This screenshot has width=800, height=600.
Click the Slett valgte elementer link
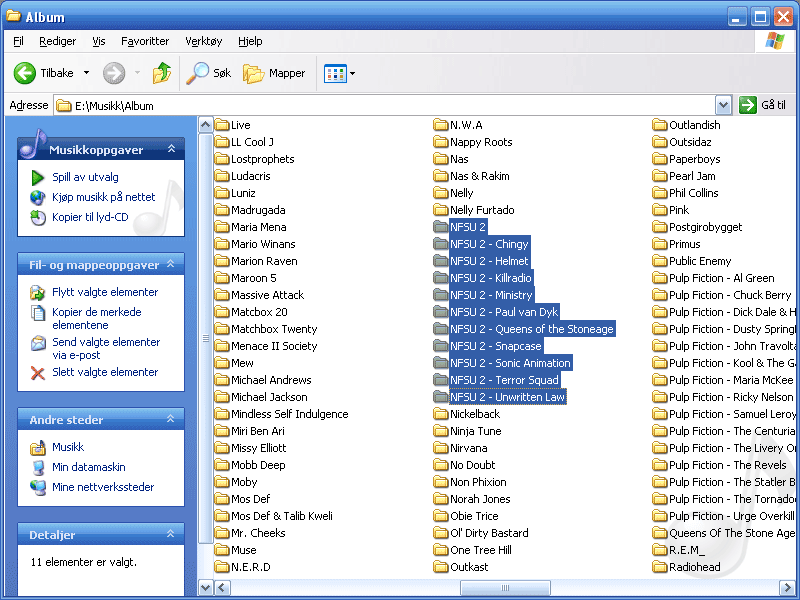coord(105,372)
